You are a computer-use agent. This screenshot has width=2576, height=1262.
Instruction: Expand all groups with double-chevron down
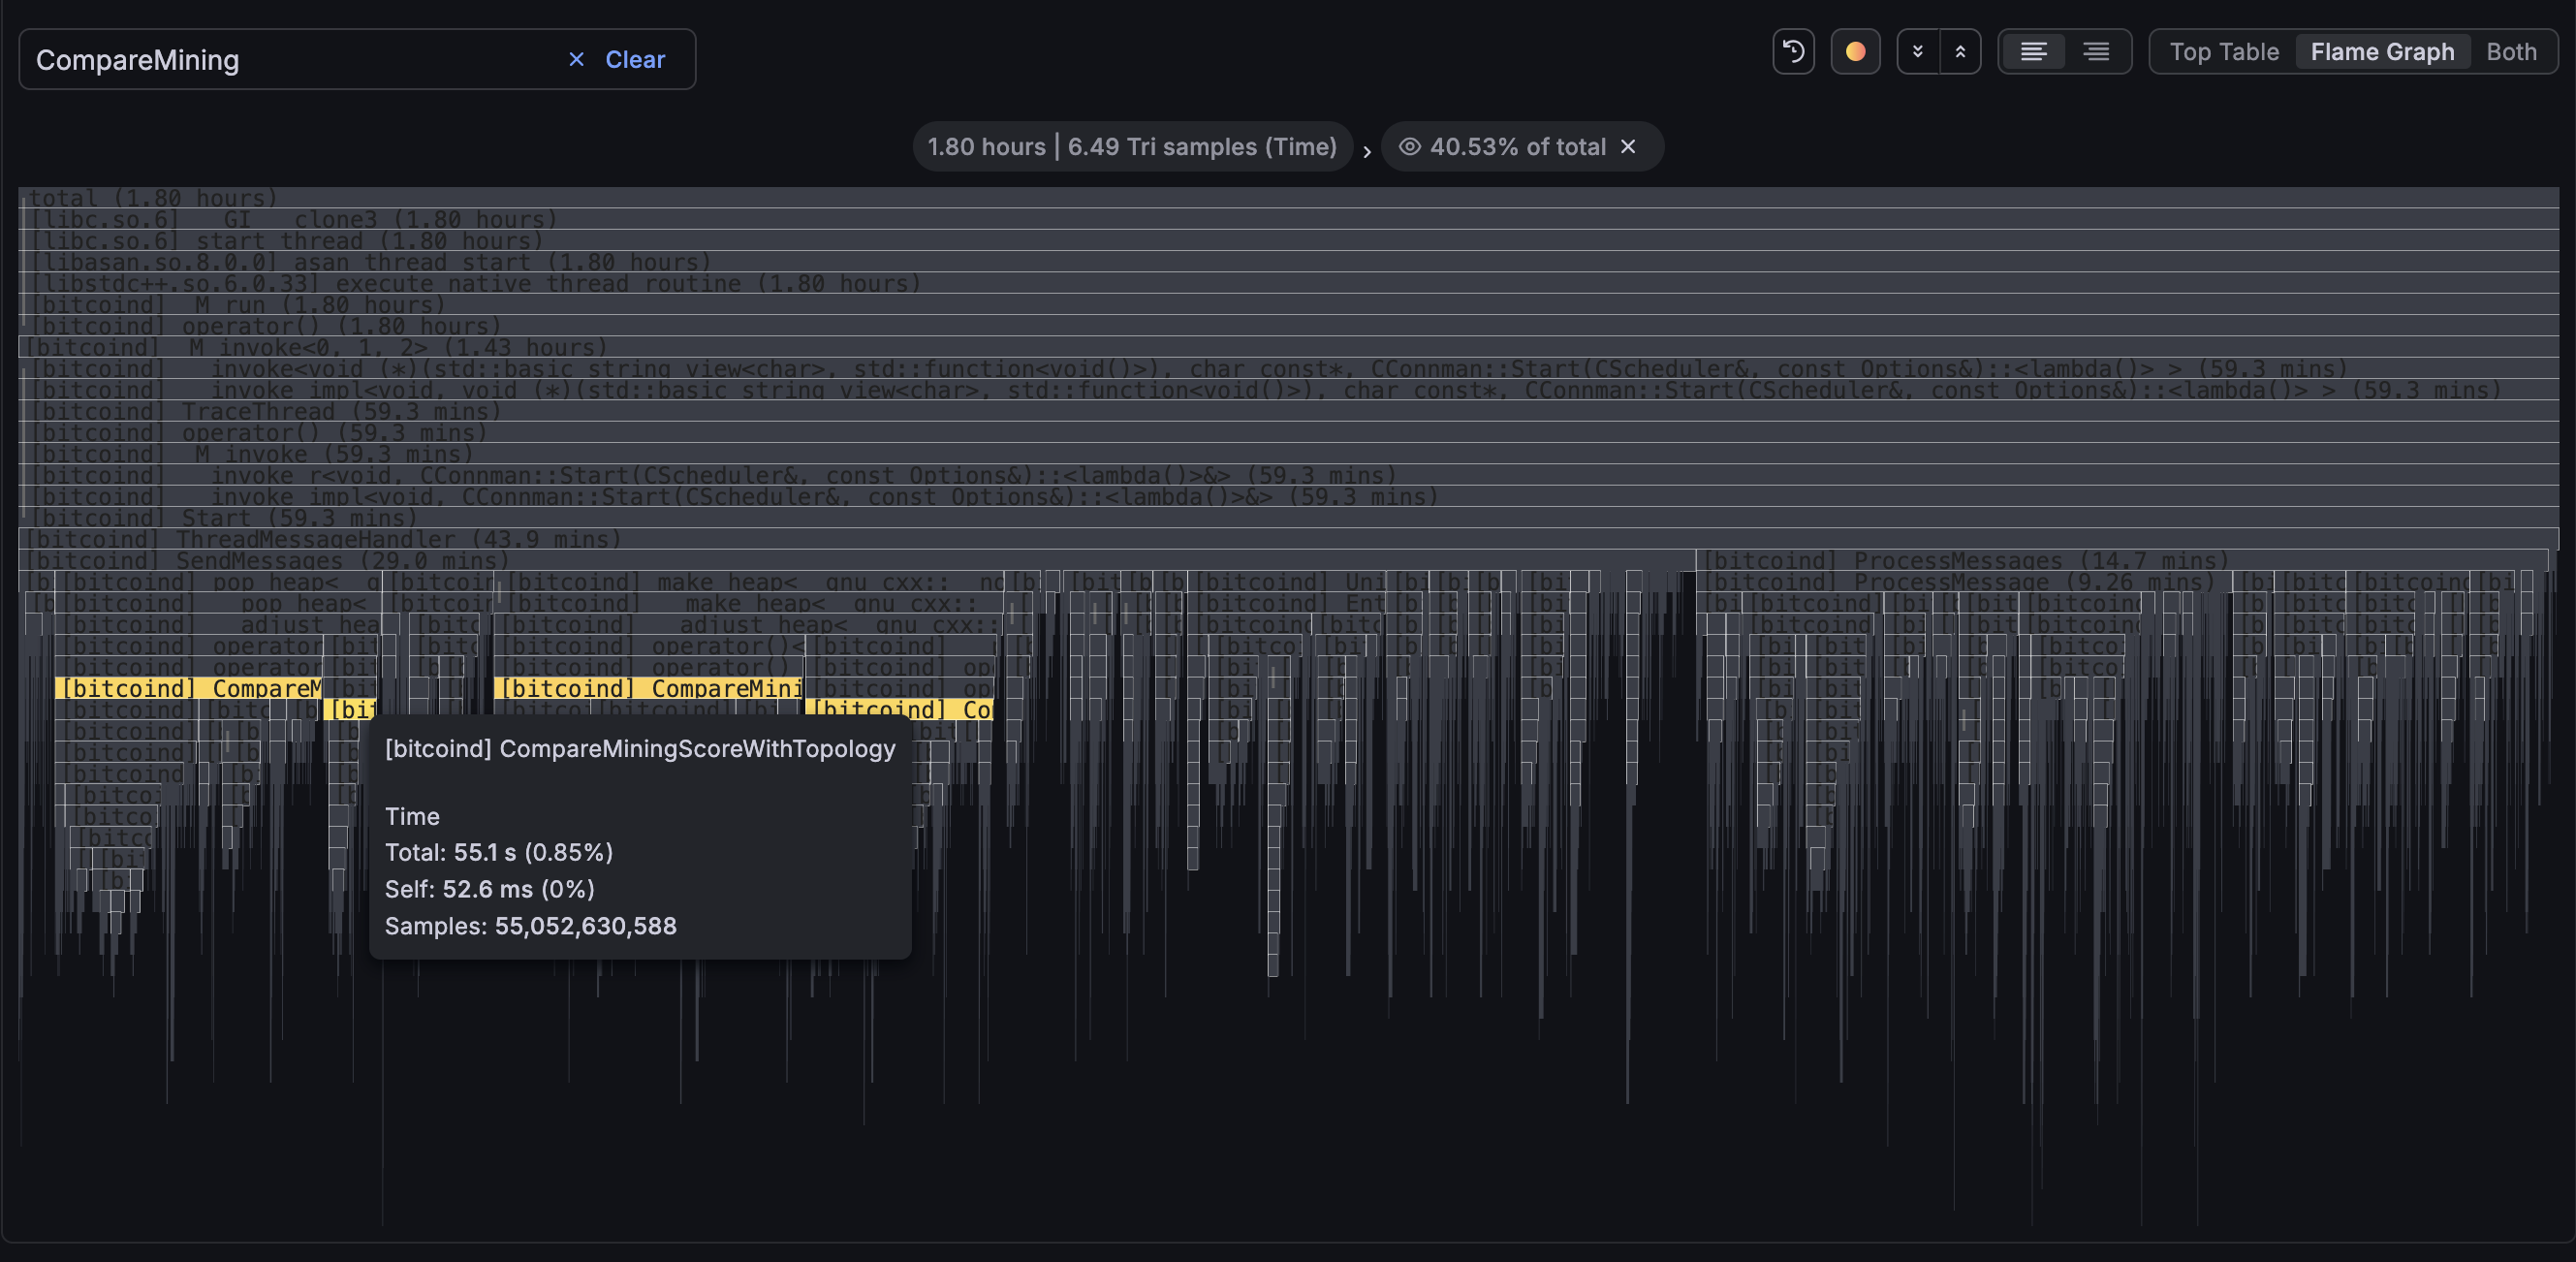click(1917, 52)
